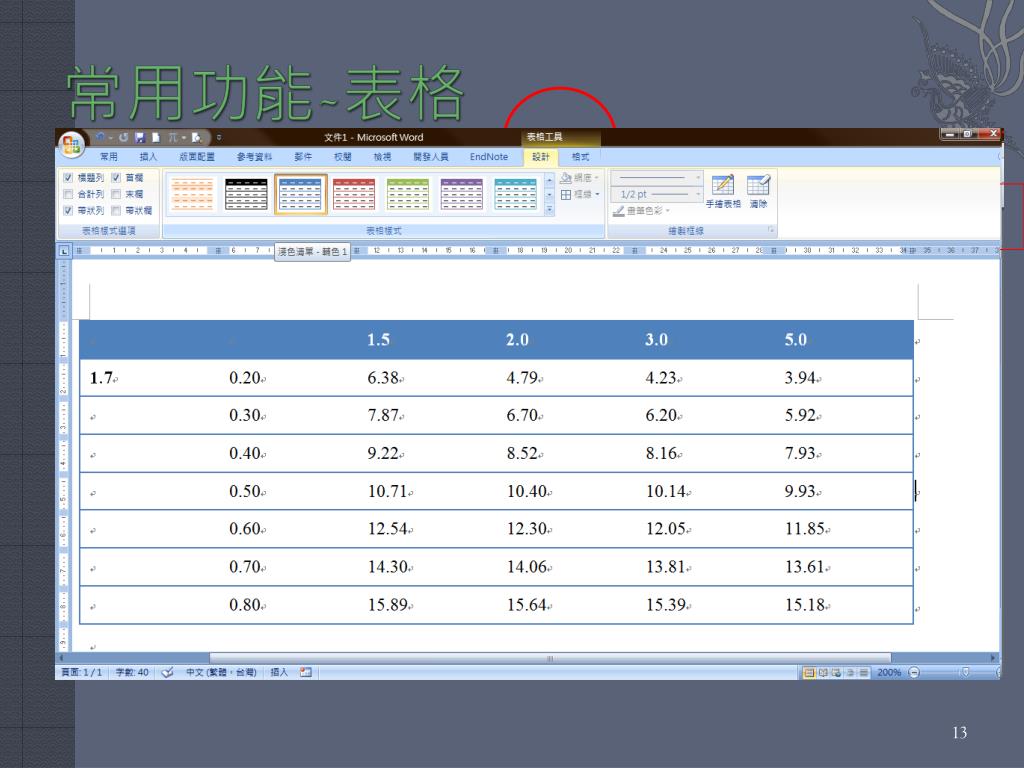Click the 字數: 40 word count

tap(132, 672)
